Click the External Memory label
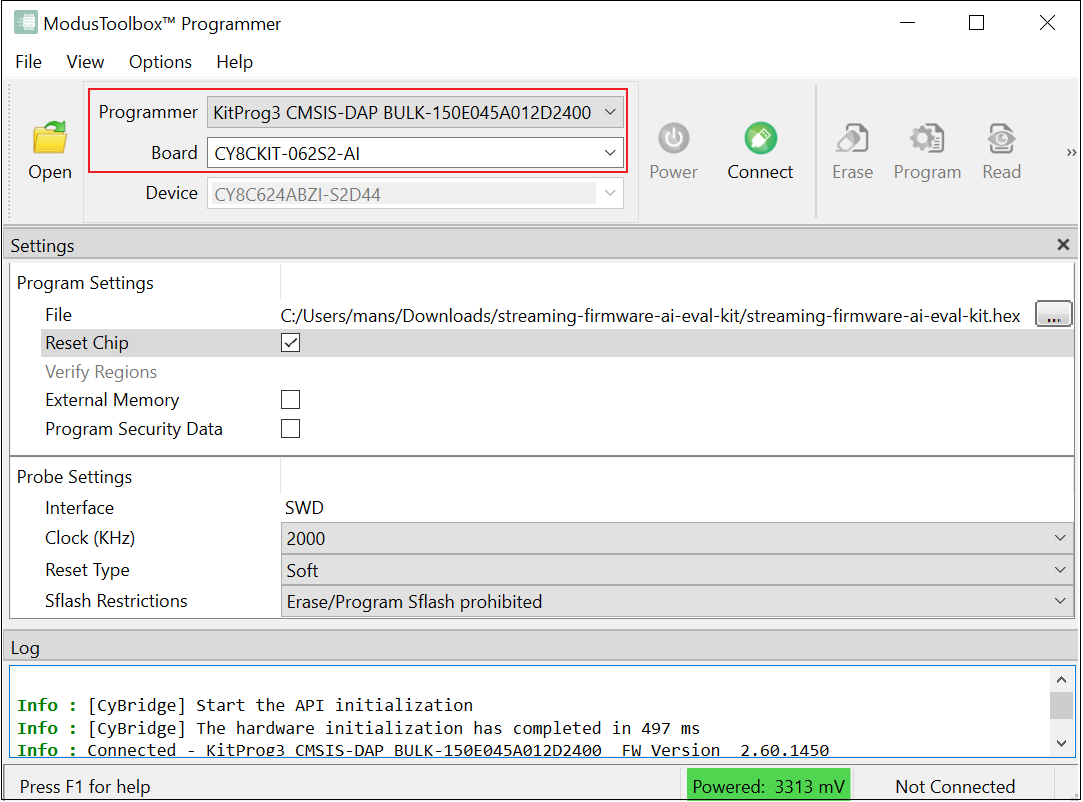The width and height of the screenshot is (1083, 802). 112,400
